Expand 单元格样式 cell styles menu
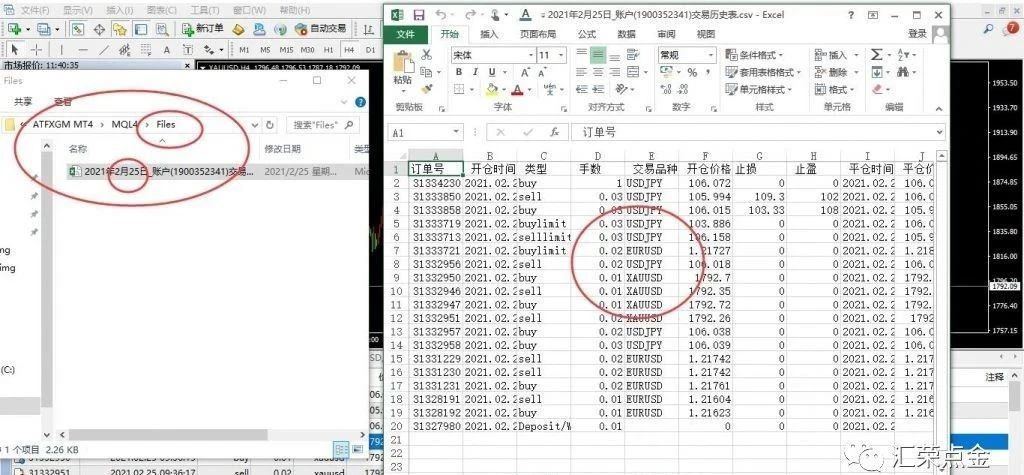 pyautogui.click(x=759, y=90)
